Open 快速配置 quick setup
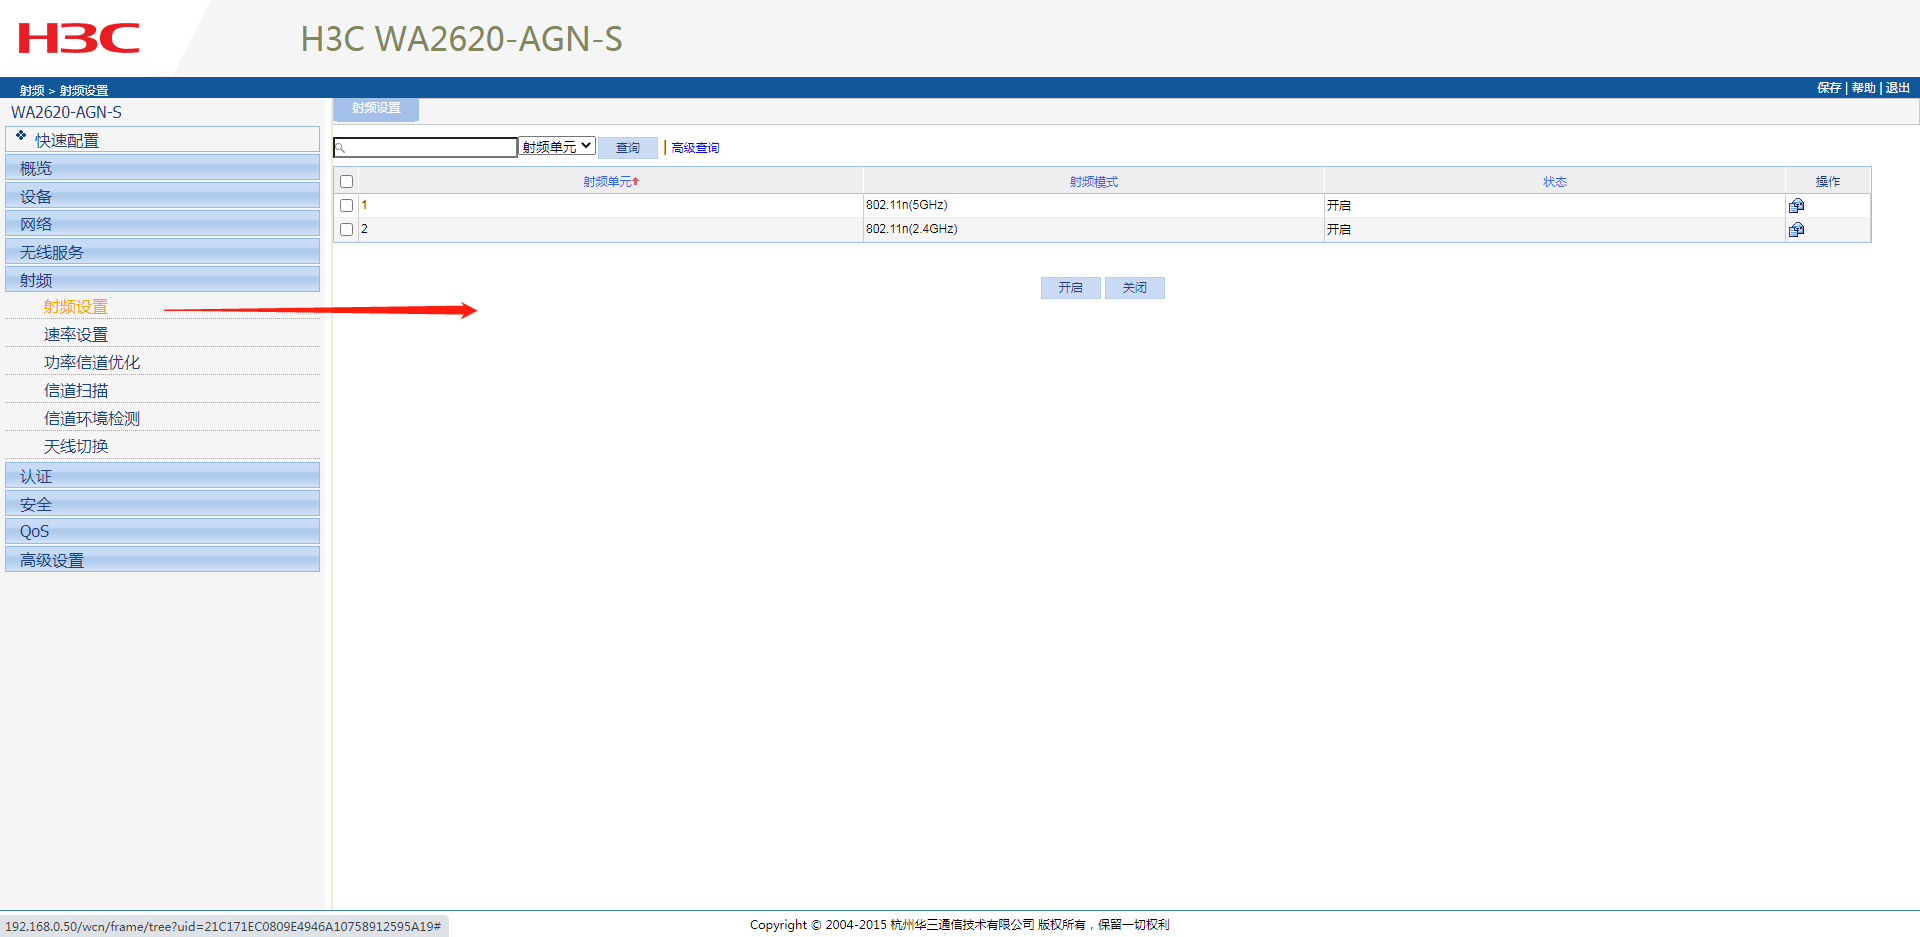The width and height of the screenshot is (1920, 937). click(x=162, y=139)
